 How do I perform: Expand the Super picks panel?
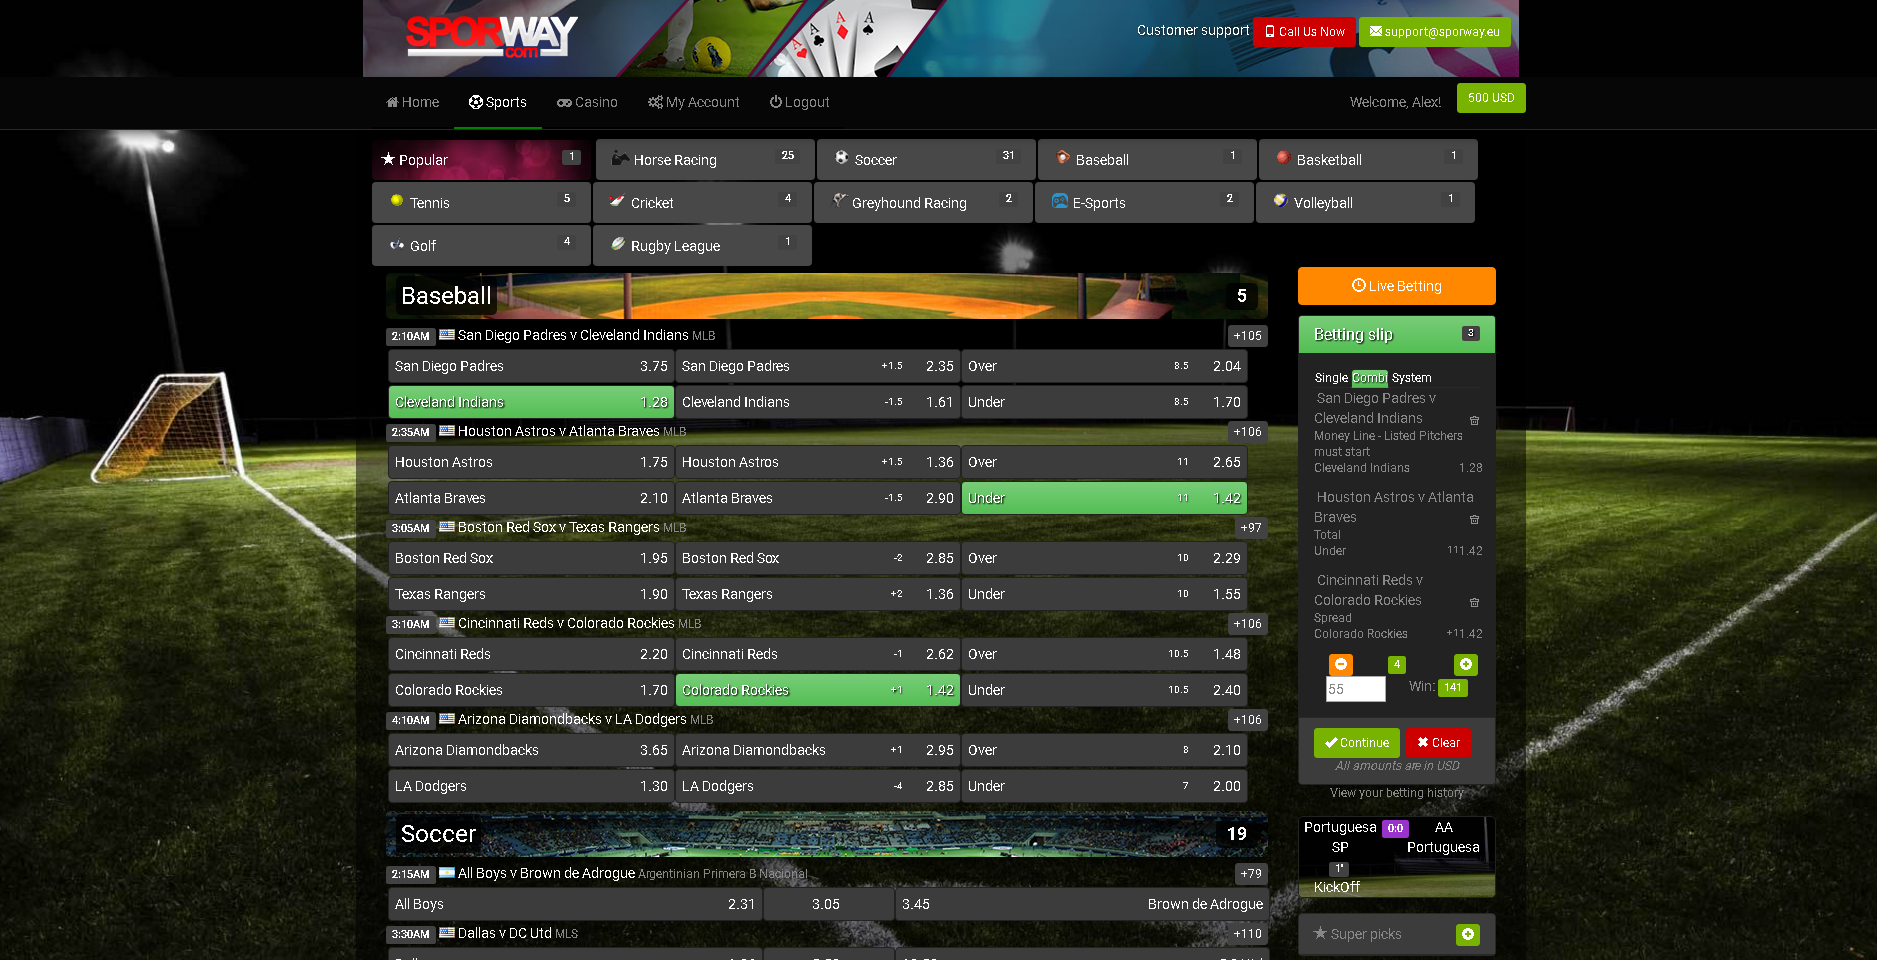(1467, 934)
